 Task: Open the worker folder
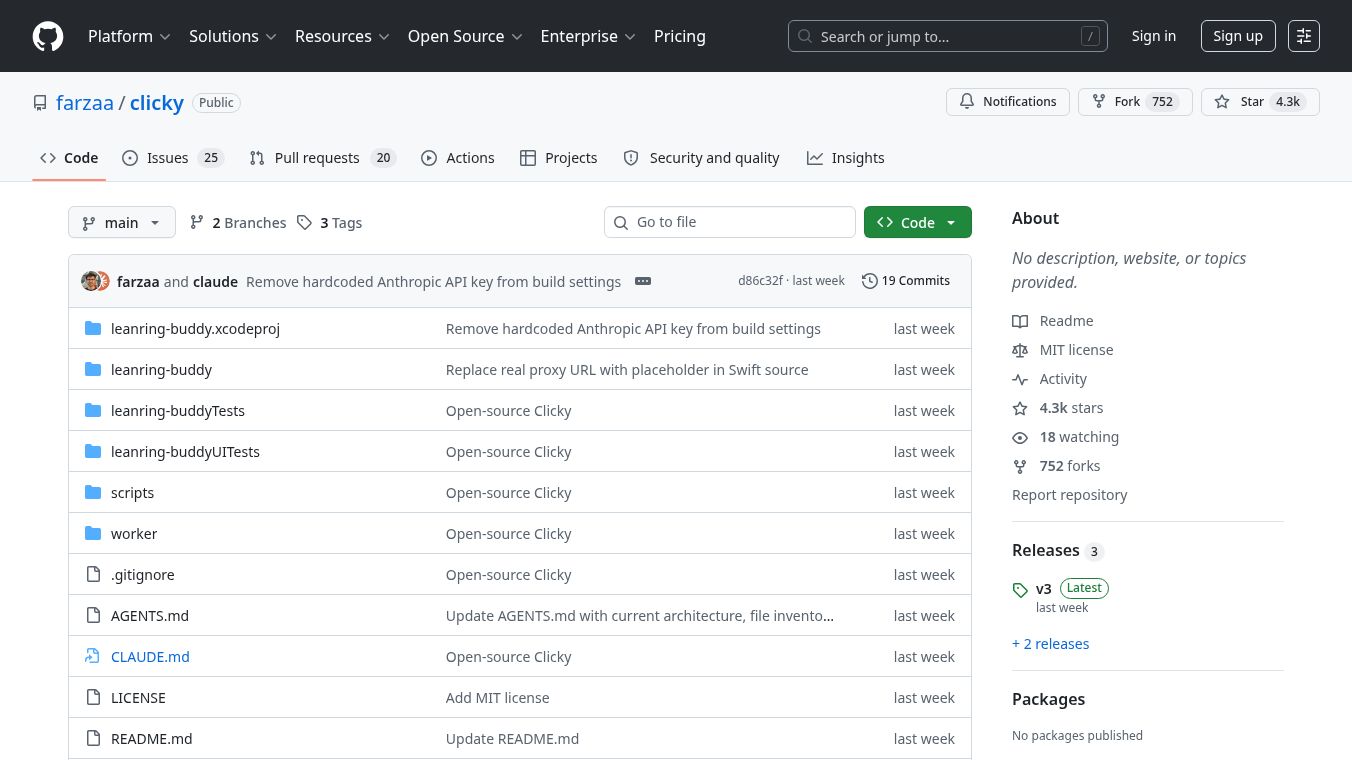134,534
